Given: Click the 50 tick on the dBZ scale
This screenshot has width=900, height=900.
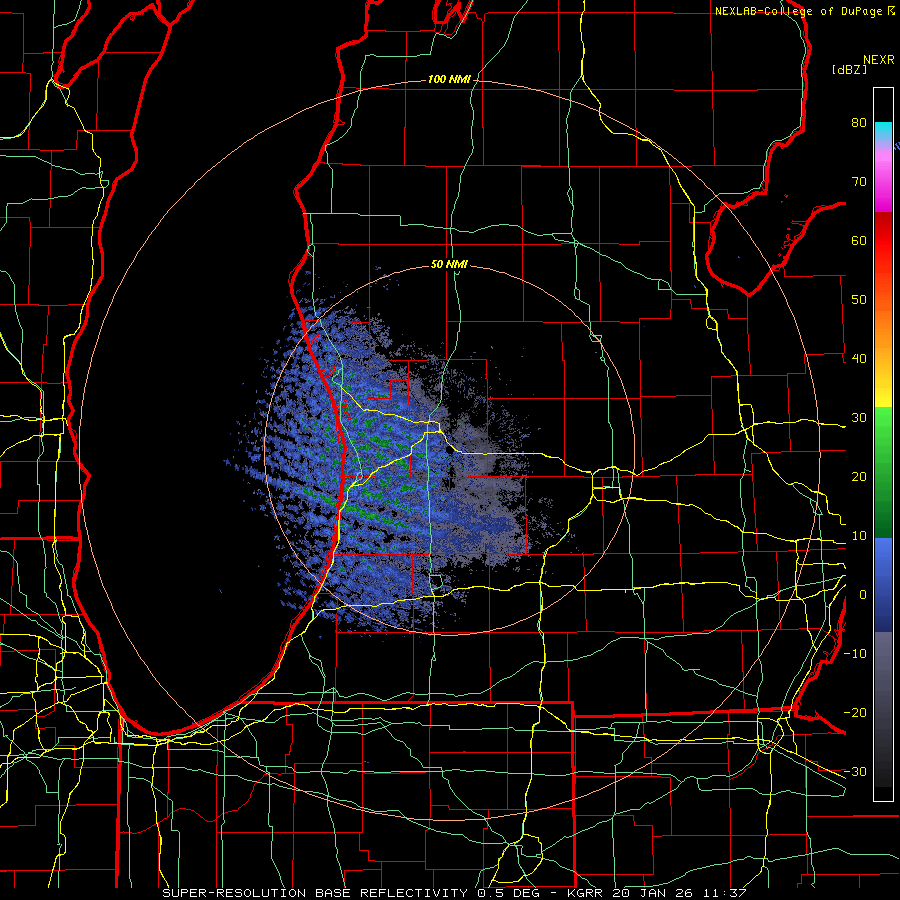Looking at the screenshot, I should (x=859, y=300).
